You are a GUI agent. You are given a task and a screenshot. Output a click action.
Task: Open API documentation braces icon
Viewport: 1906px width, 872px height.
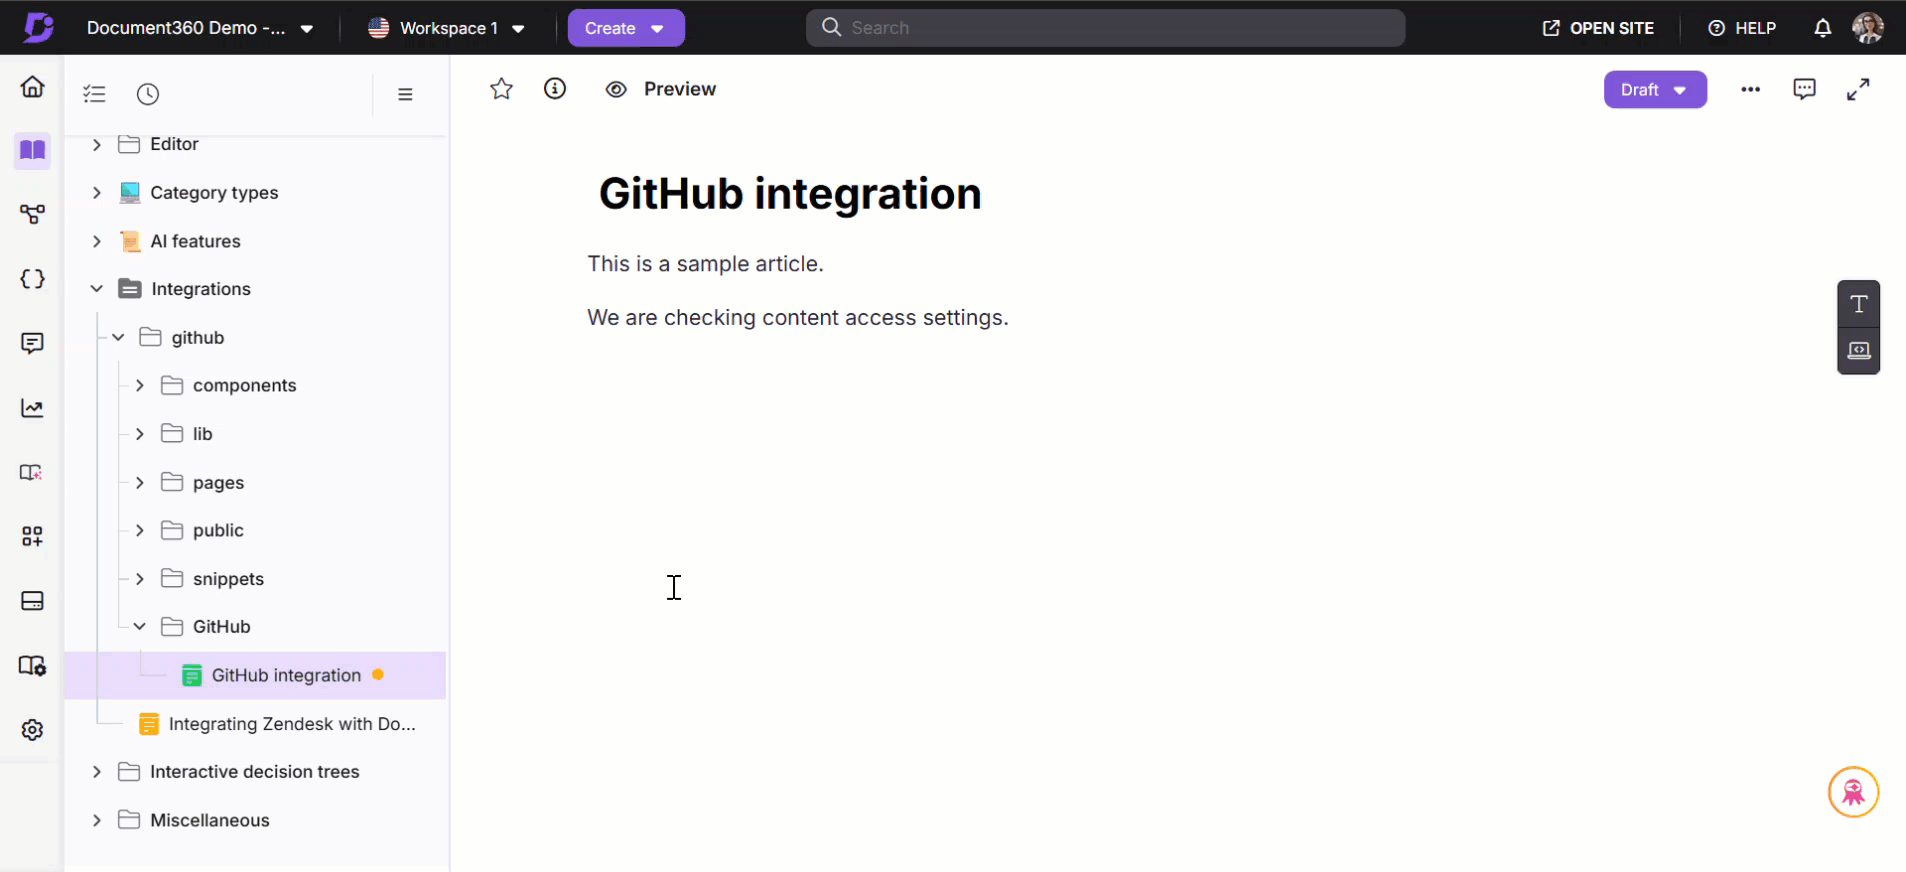tap(32, 279)
